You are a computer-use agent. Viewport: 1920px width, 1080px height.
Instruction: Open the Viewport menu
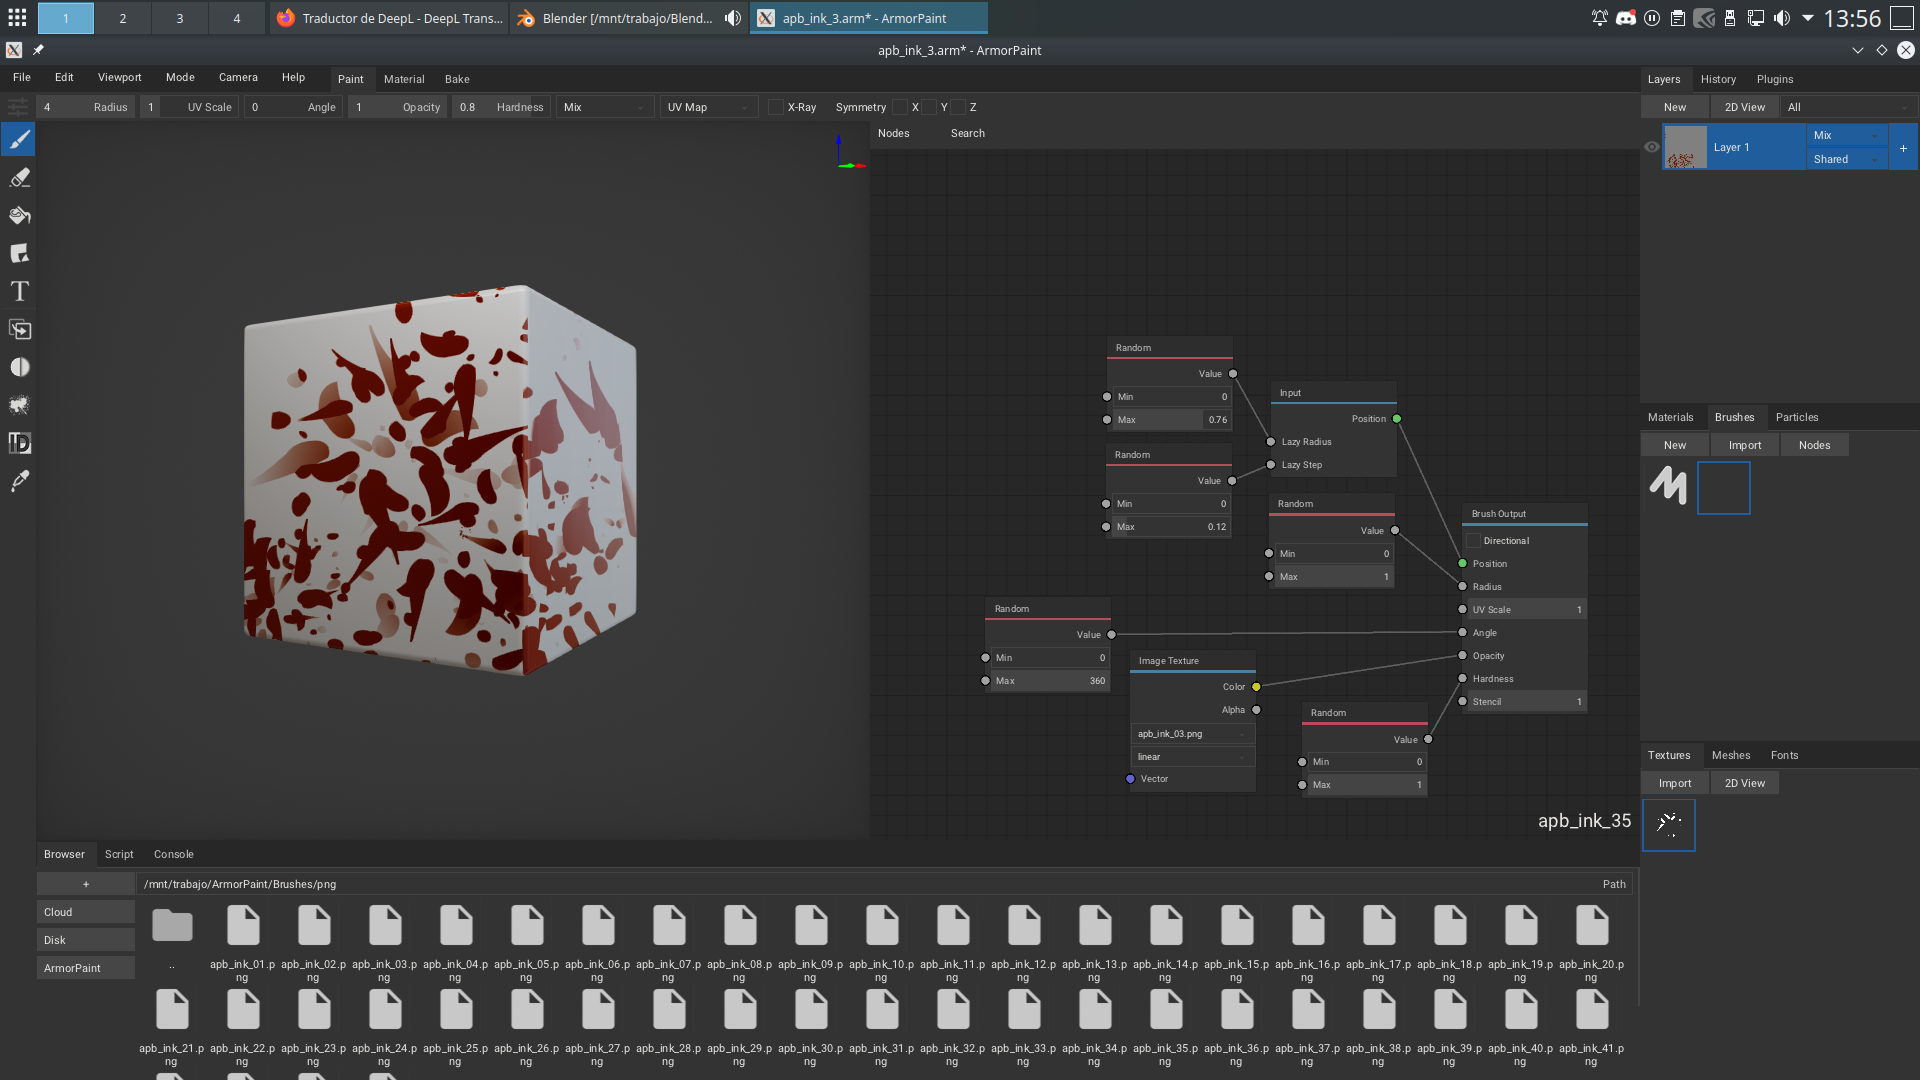click(119, 77)
